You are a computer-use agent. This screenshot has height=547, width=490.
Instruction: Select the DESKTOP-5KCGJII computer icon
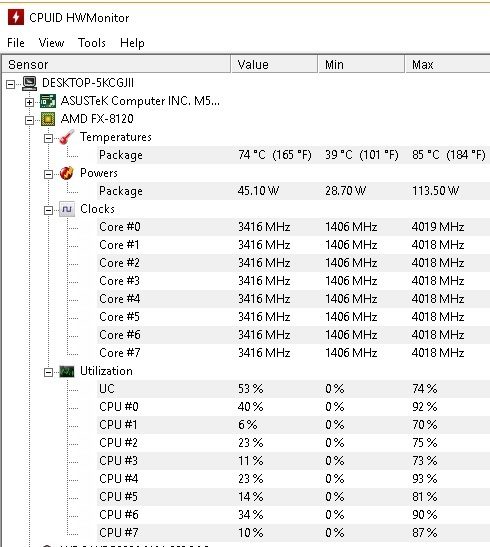pyautogui.click(x=30, y=83)
